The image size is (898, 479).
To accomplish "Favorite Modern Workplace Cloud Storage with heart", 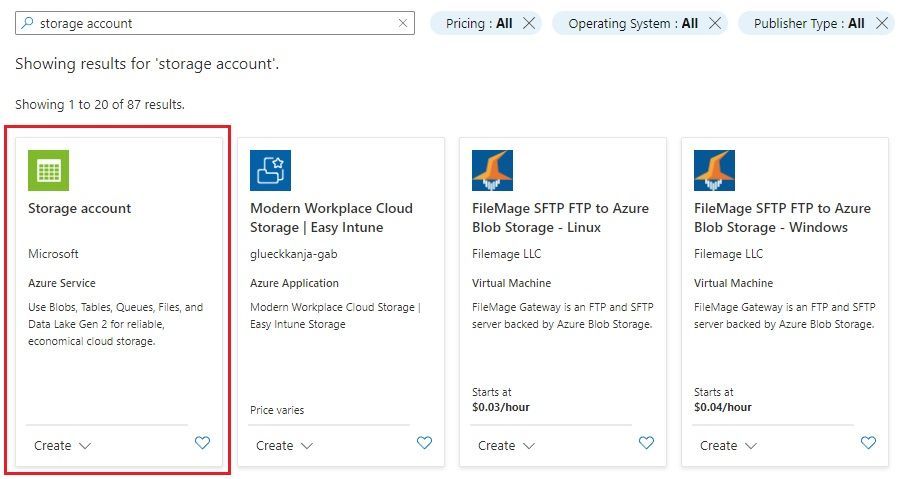I will (x=424, y=442).
